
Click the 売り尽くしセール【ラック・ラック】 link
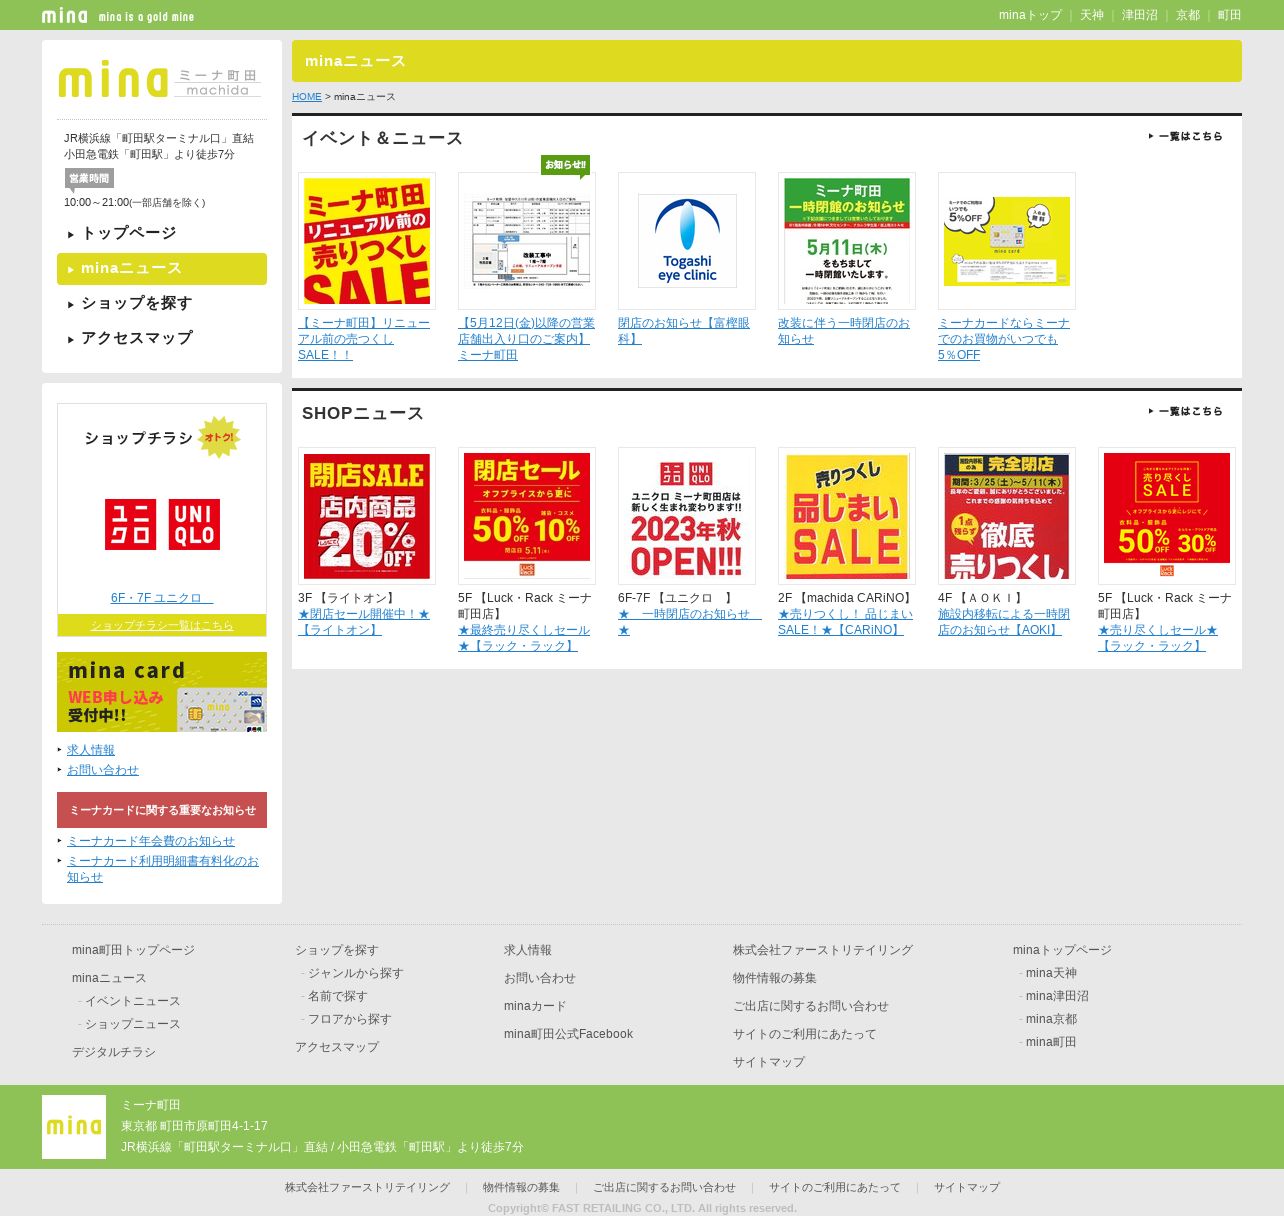coord(1158,638)
